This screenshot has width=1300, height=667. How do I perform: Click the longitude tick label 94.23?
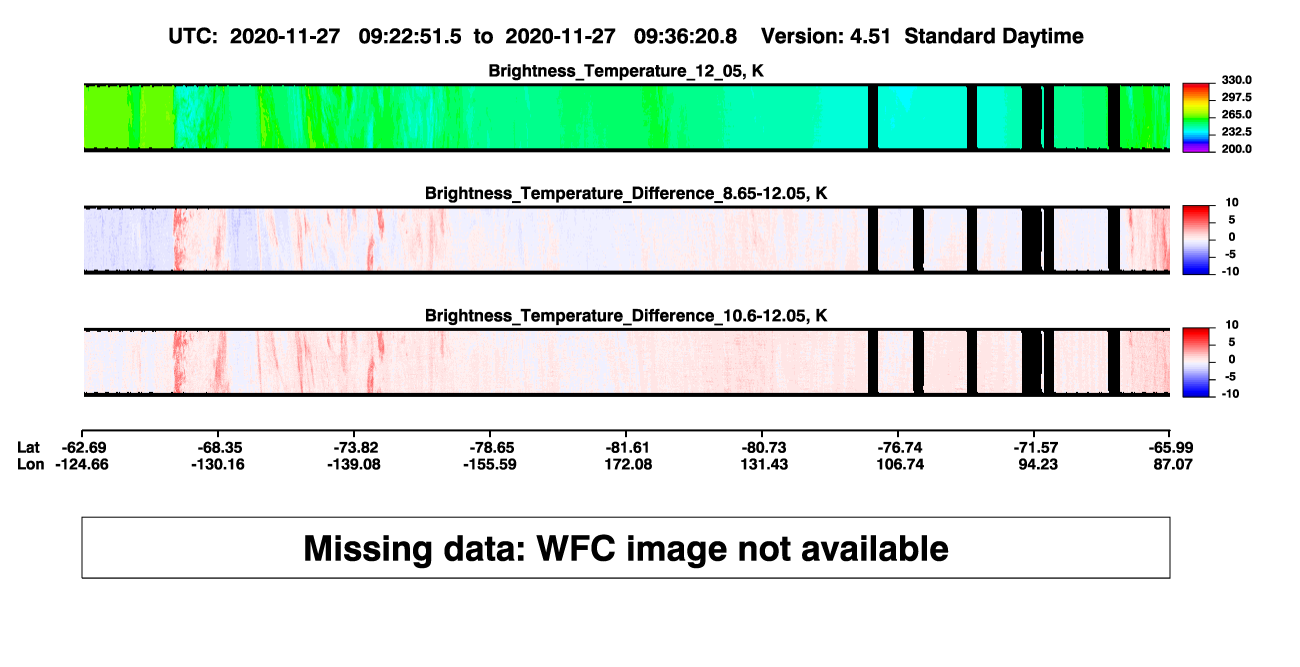[x=1037, y=464]
